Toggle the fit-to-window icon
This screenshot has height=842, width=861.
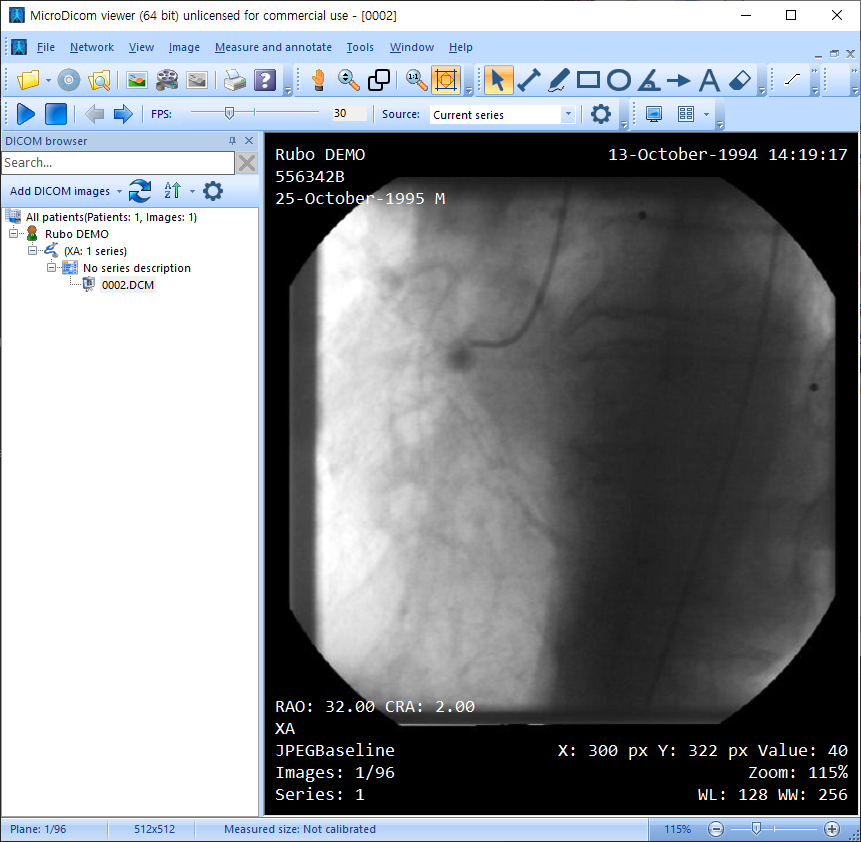(446, 80)
